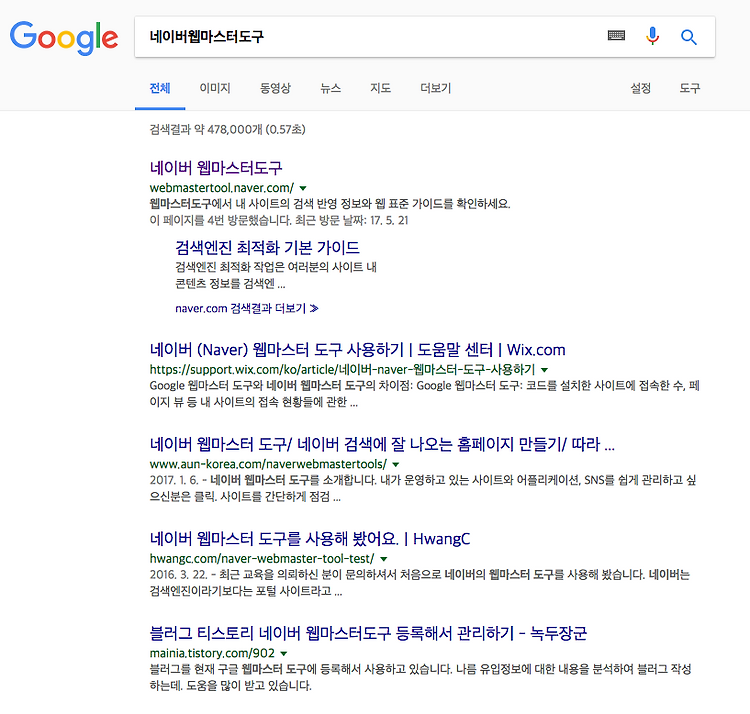Expand dropdown arrow next to support.wix.com URL
Image resolution: width=750 pixels, height=714 pixels.
pyautogui.click(x=544, y=370)
